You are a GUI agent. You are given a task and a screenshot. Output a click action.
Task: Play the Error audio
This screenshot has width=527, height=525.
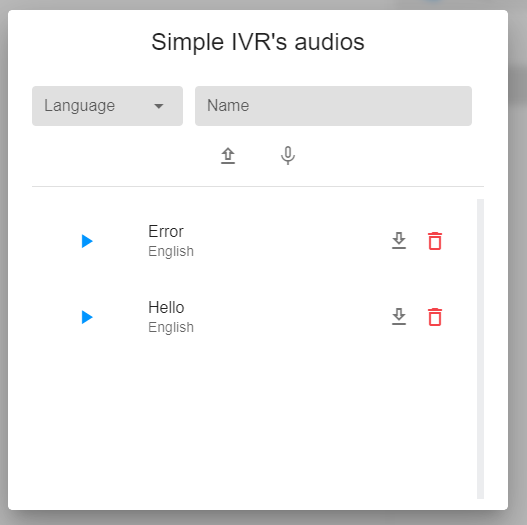87,241
